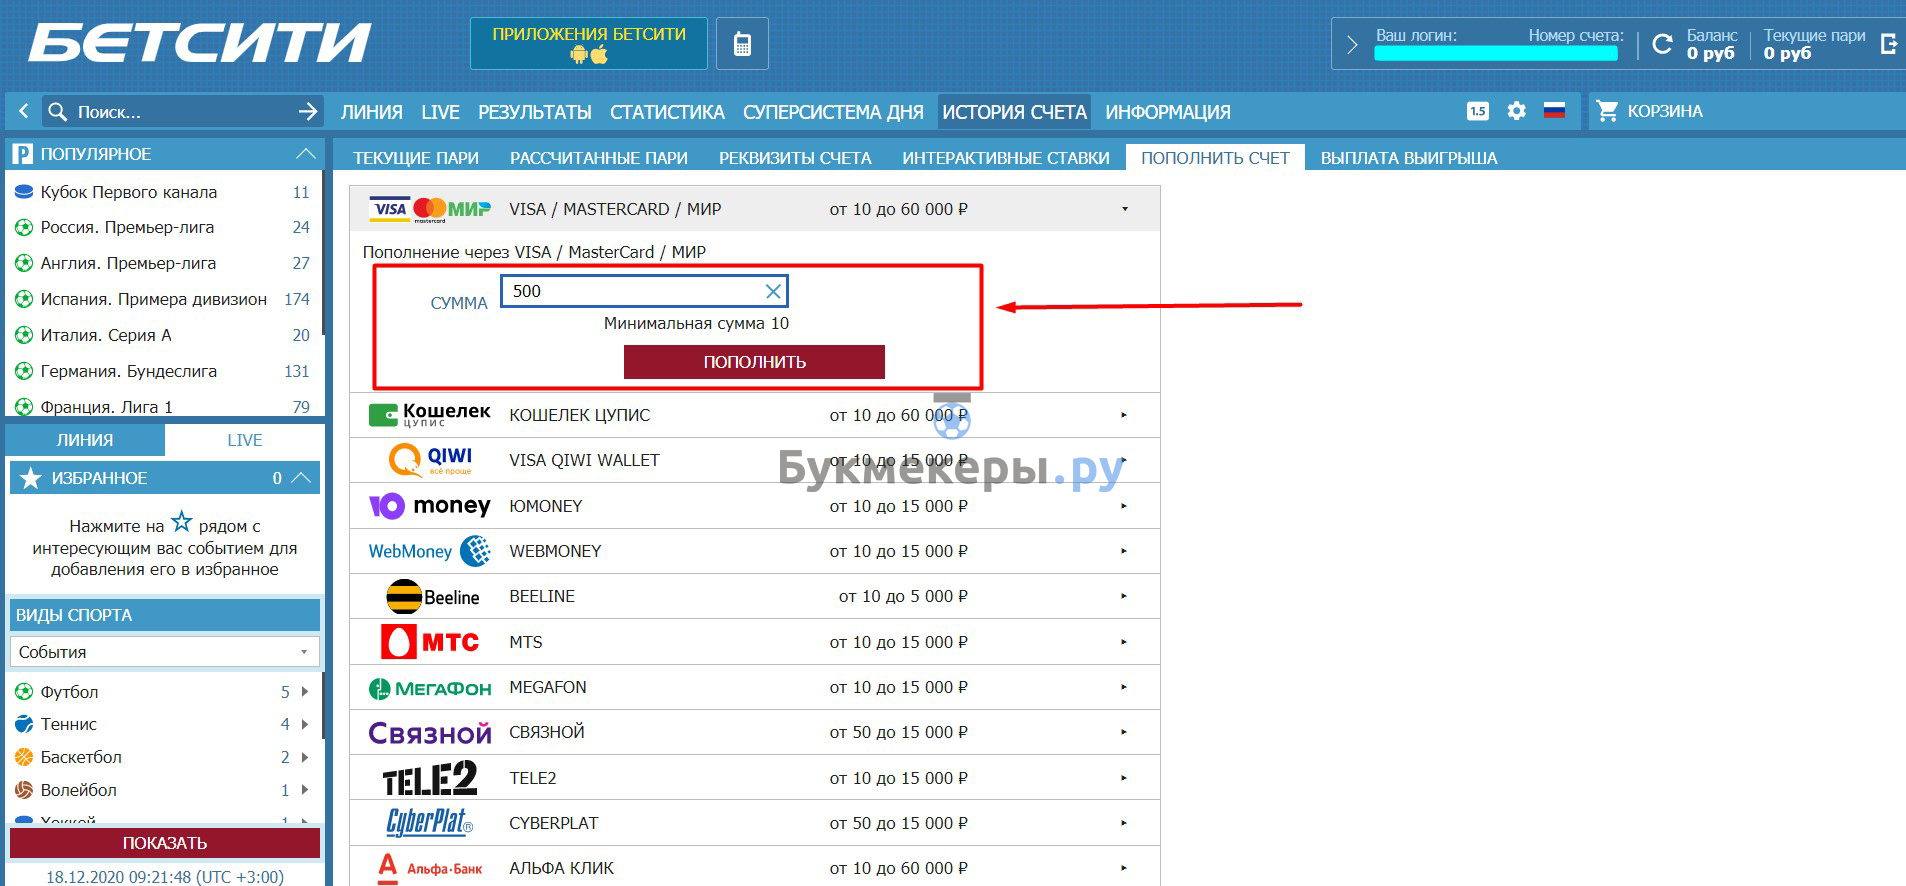This screenshot has width=1906, height=886.
Task: Expand the Кошелек ЦУПИС payment method
Action: [1124, 415]
